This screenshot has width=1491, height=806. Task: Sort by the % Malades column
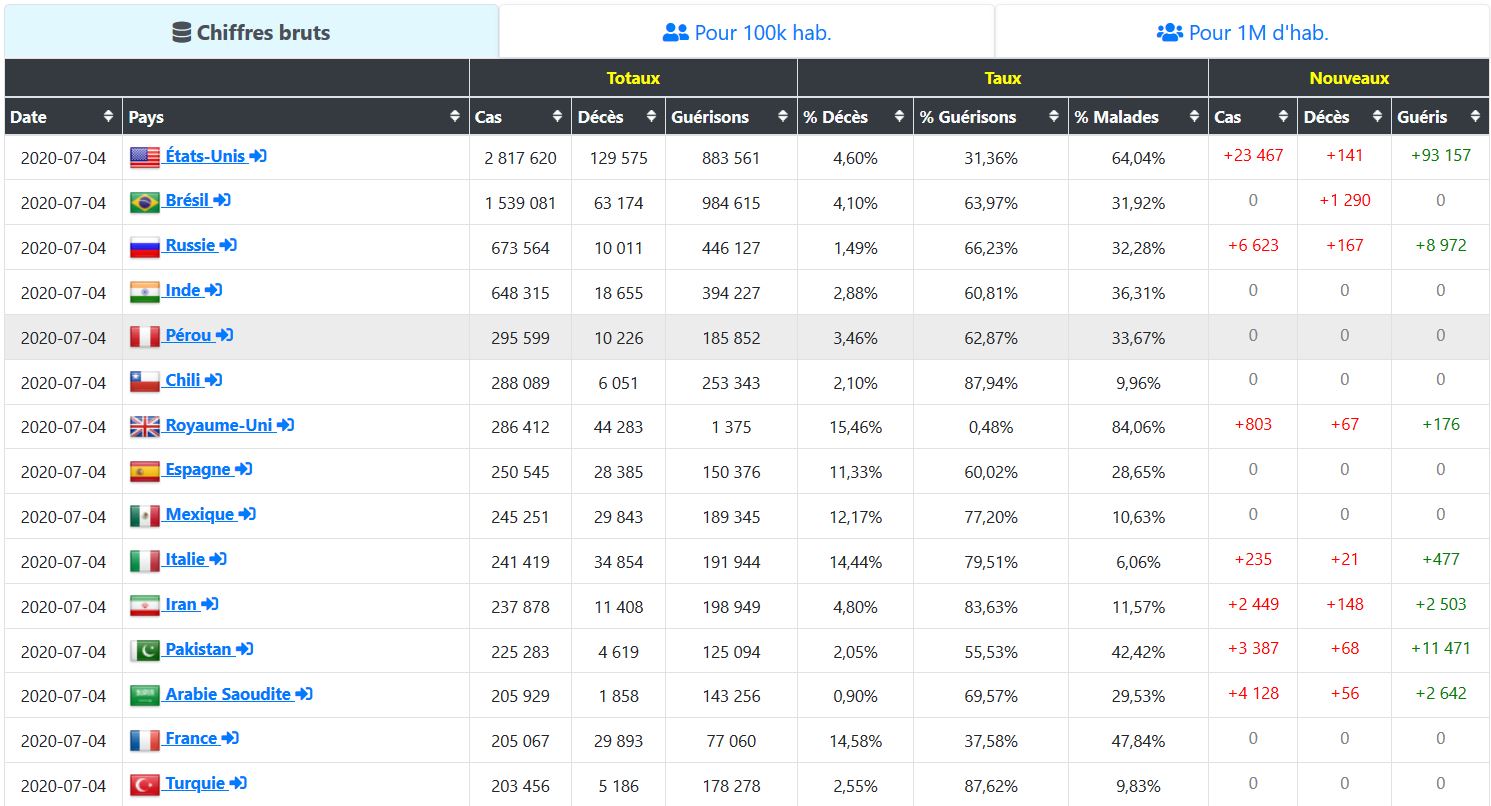click(1138, 117)
